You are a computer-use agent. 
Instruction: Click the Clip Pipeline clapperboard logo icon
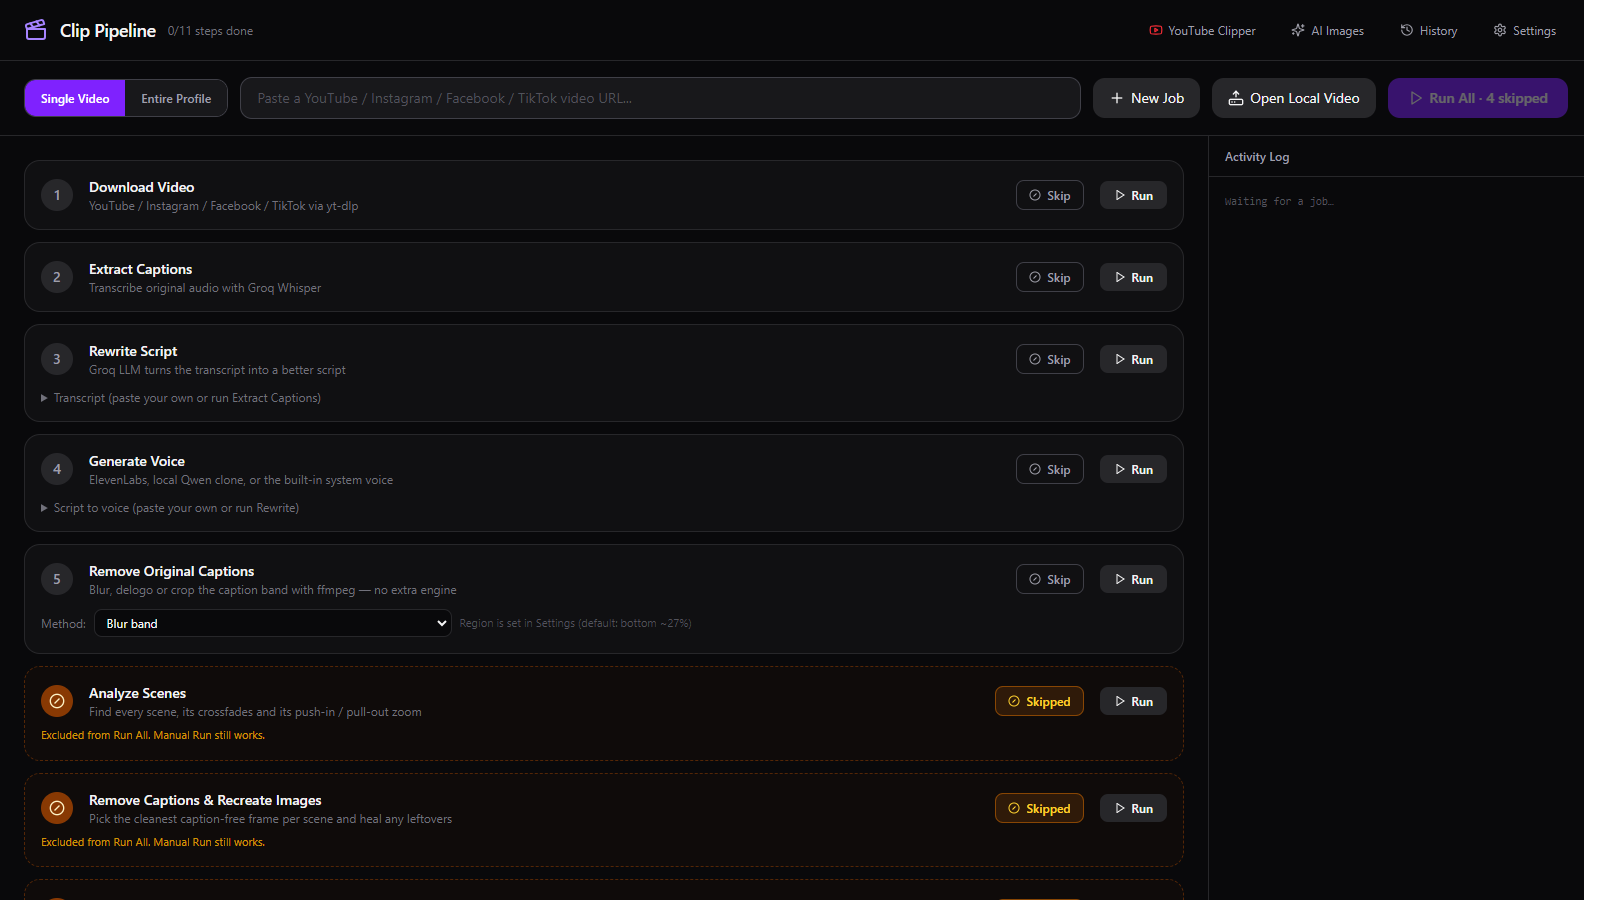[36, 30]
